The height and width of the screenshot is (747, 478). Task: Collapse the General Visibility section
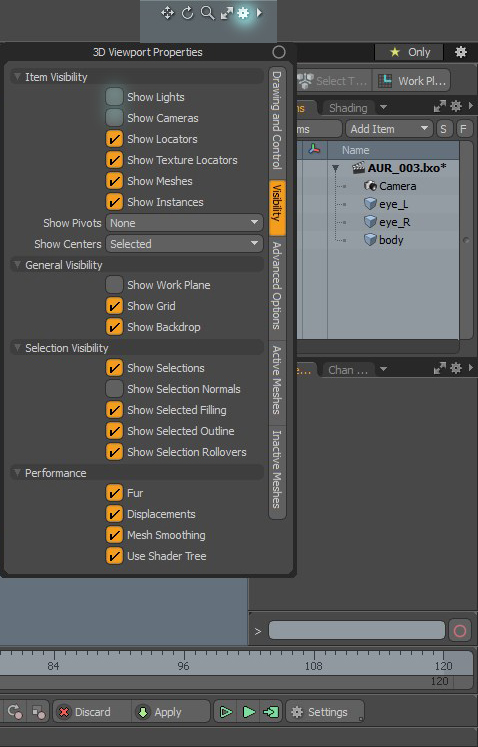[x=18, y=264]
